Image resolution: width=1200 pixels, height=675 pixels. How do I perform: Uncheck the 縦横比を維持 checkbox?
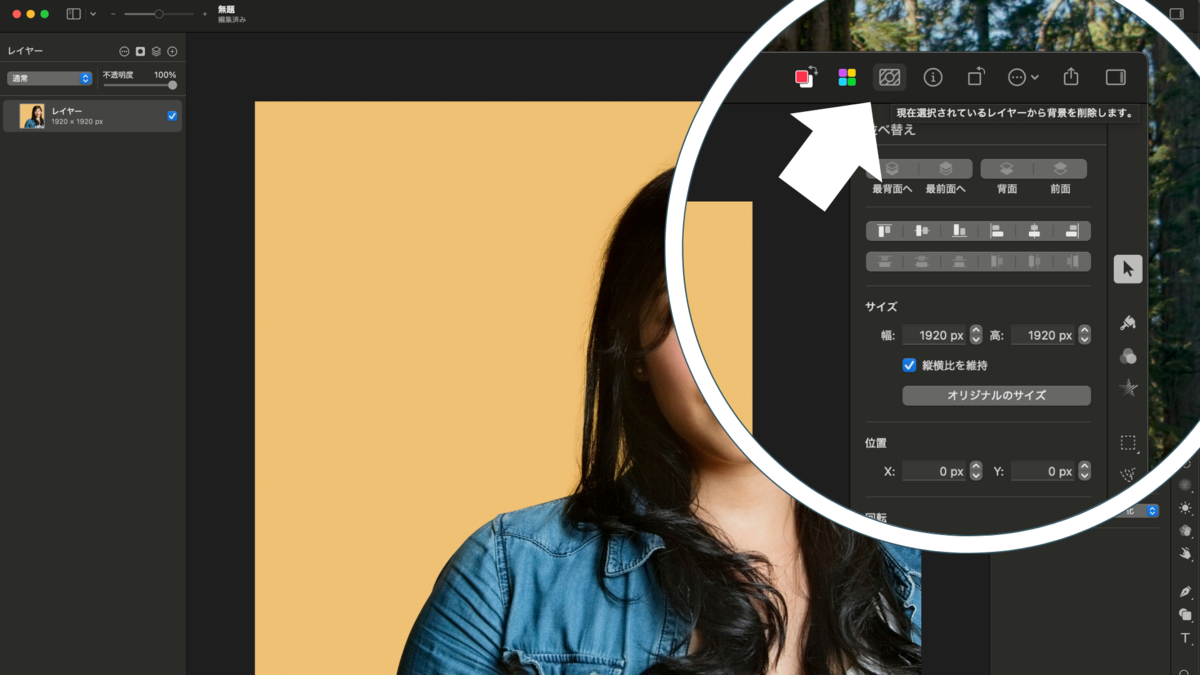(909, 366)
